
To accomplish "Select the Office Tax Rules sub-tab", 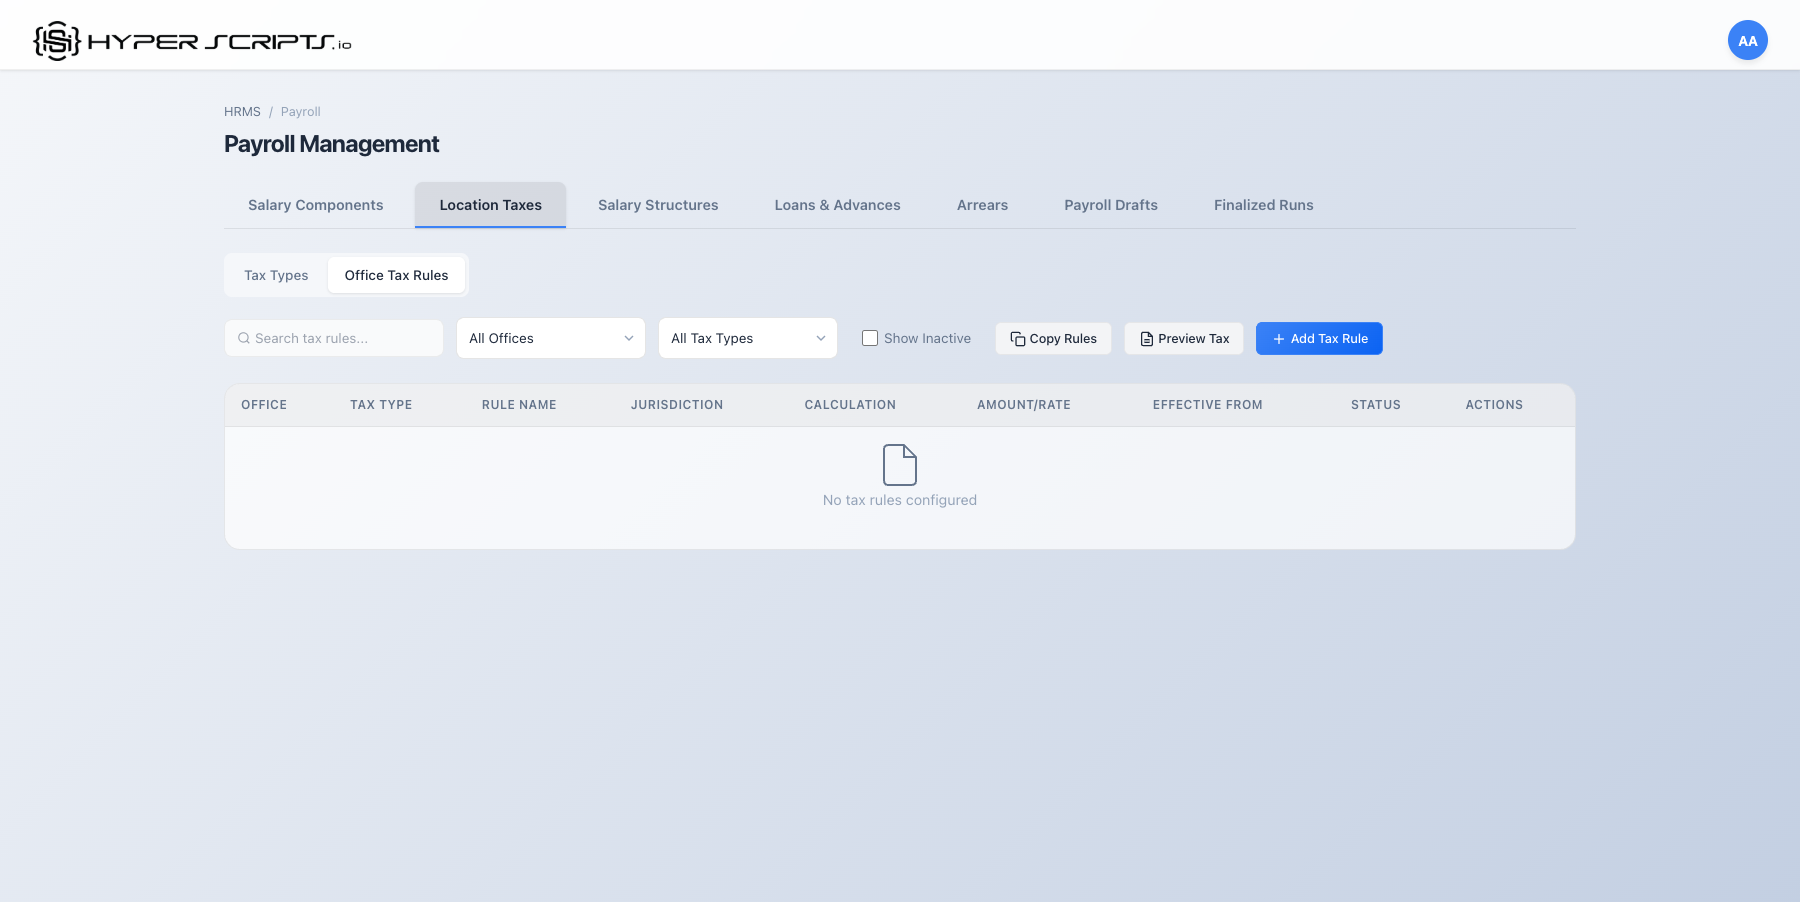I will (396, 275).
